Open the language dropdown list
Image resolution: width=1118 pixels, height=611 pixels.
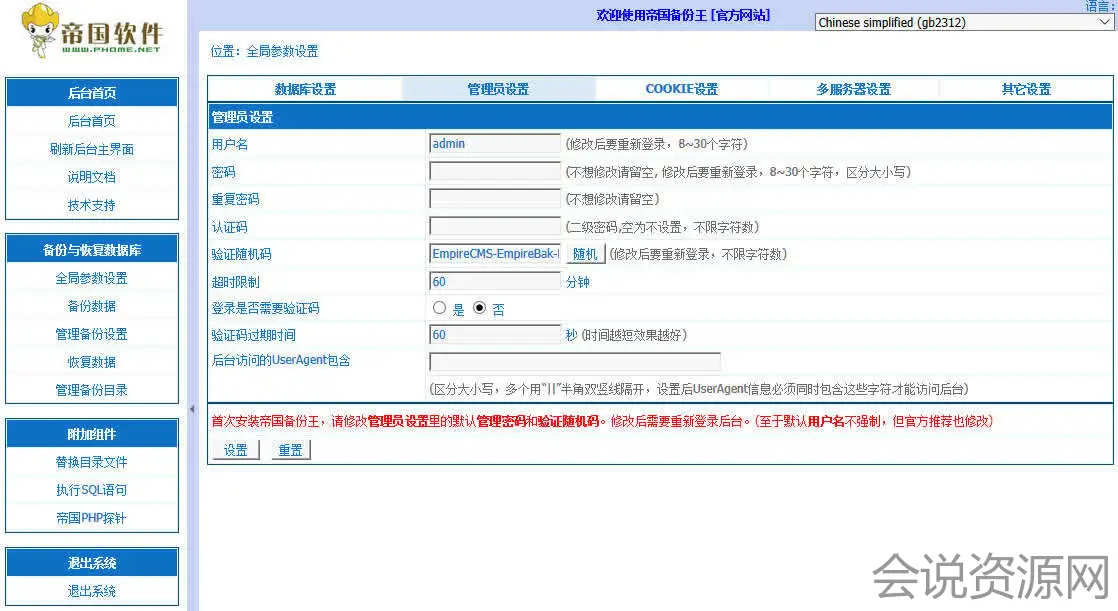tap(964, 22)
